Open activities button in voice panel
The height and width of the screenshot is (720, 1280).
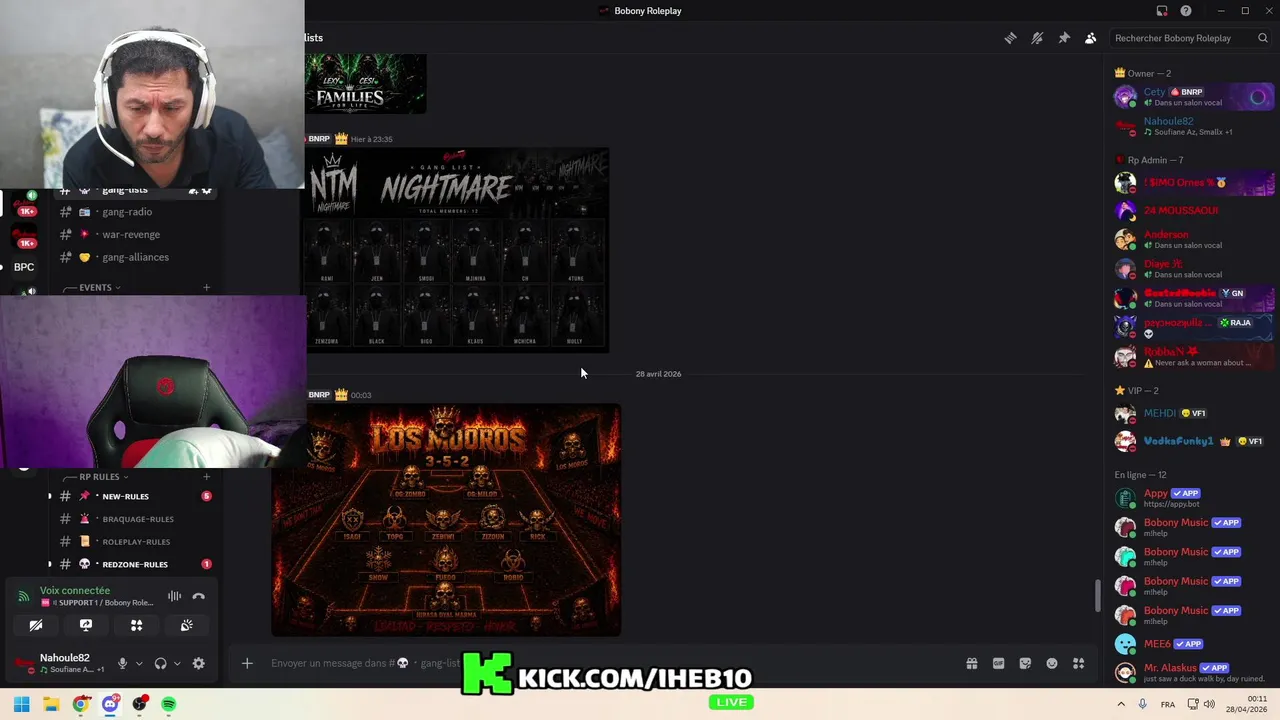tap(137, 625)
